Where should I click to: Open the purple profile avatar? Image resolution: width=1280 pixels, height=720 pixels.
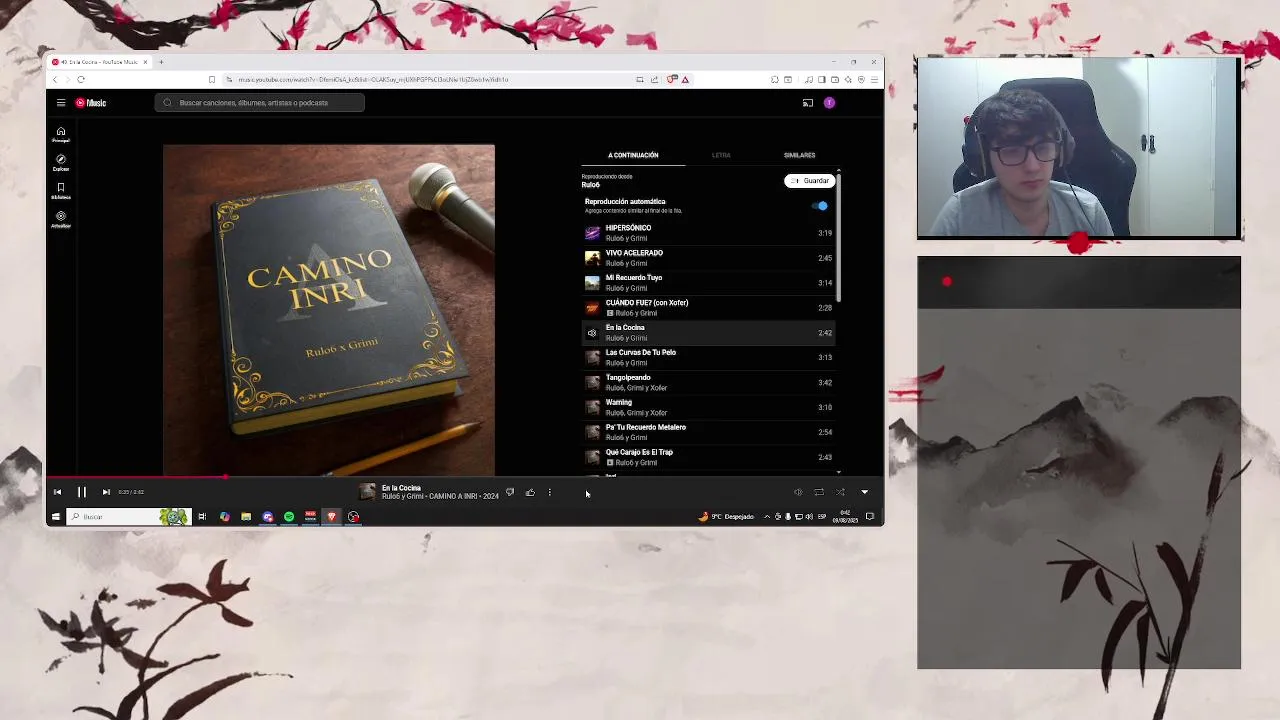click(x=829, y=103)
